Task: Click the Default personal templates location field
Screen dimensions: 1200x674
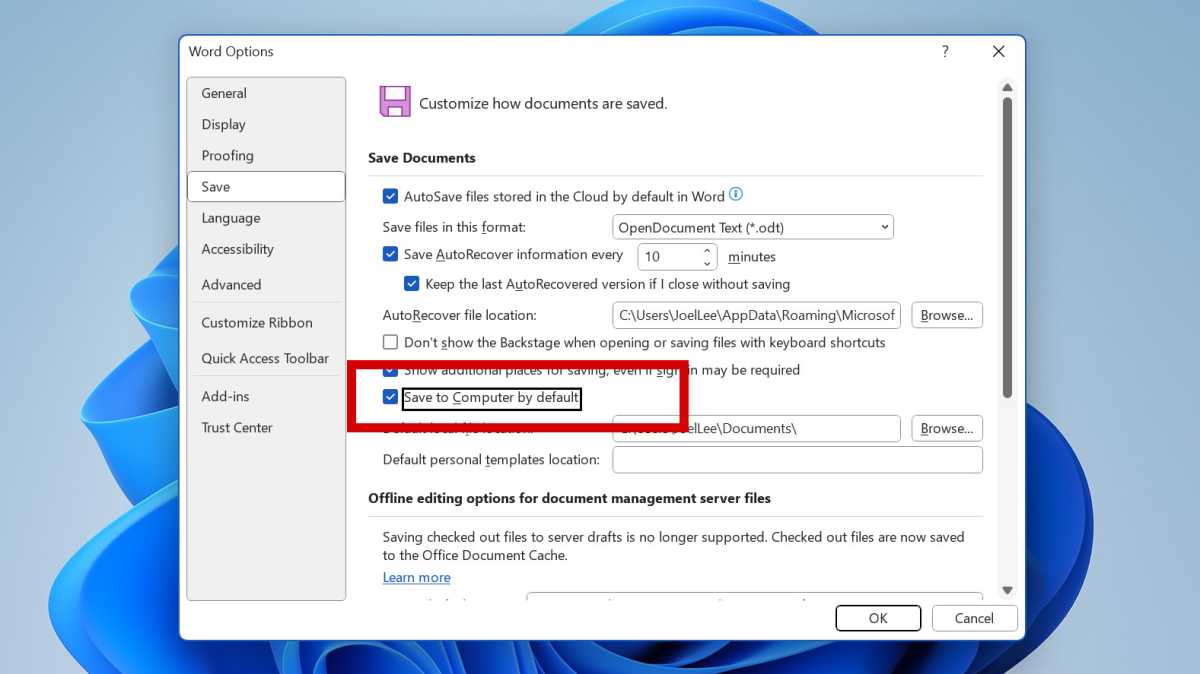Action: point(797,459)
